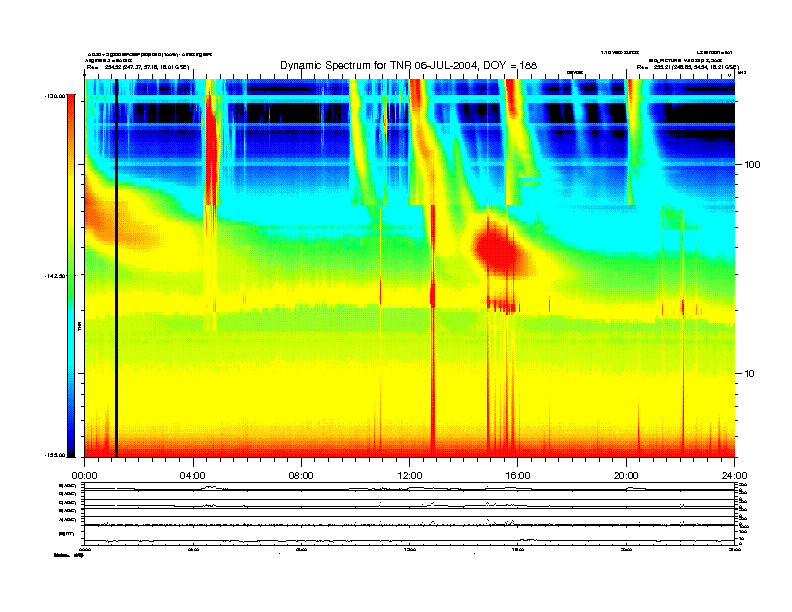Viewport: 792px width, 612px height.
Task: Click the black vertical data-gap line in spectrum
Action: tap(116, 268)
